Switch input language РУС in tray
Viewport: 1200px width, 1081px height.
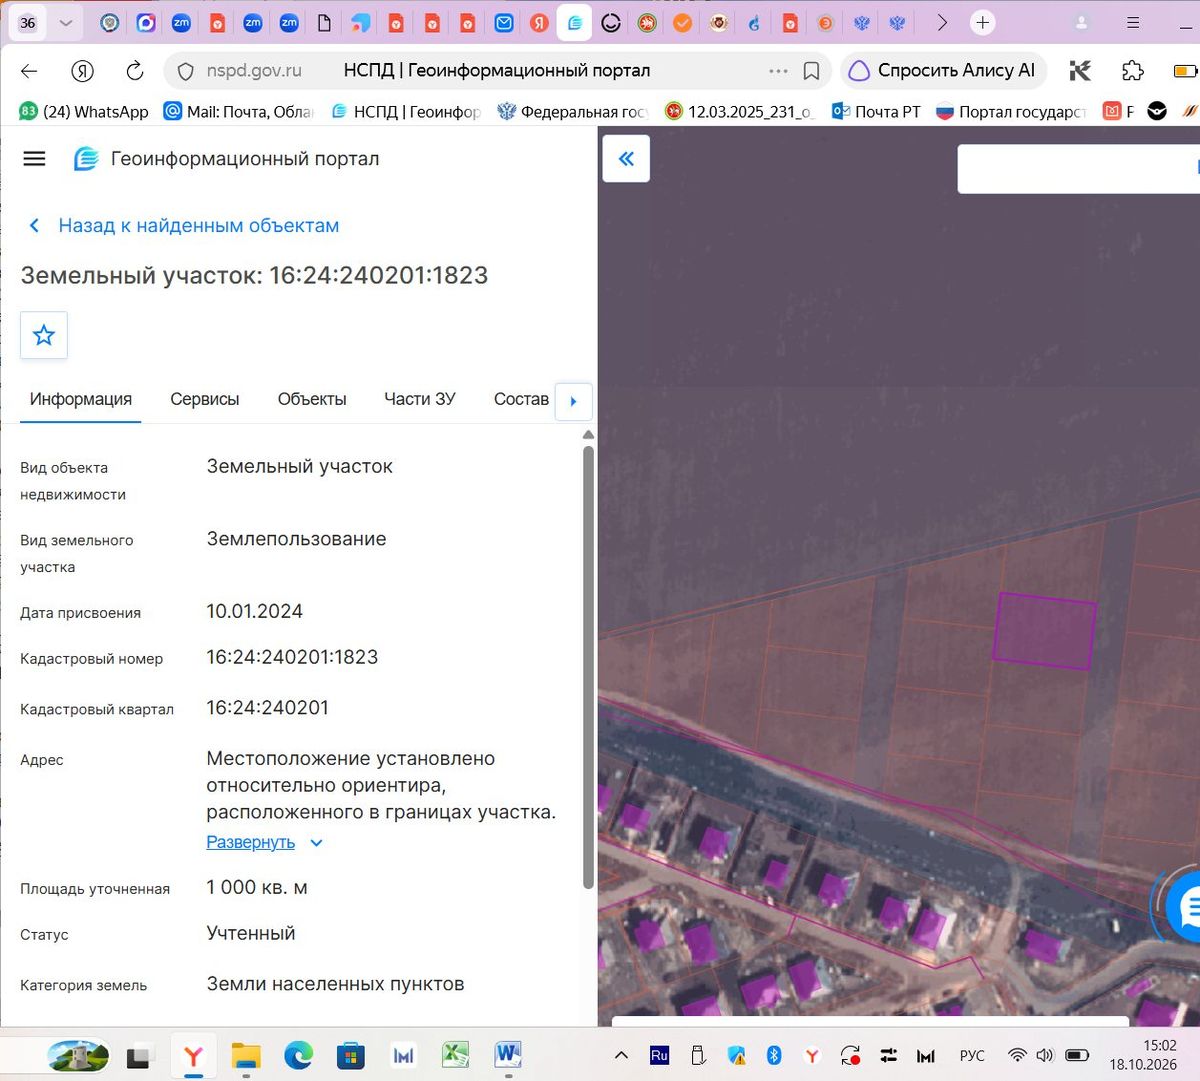click(x=972, y=1055)
